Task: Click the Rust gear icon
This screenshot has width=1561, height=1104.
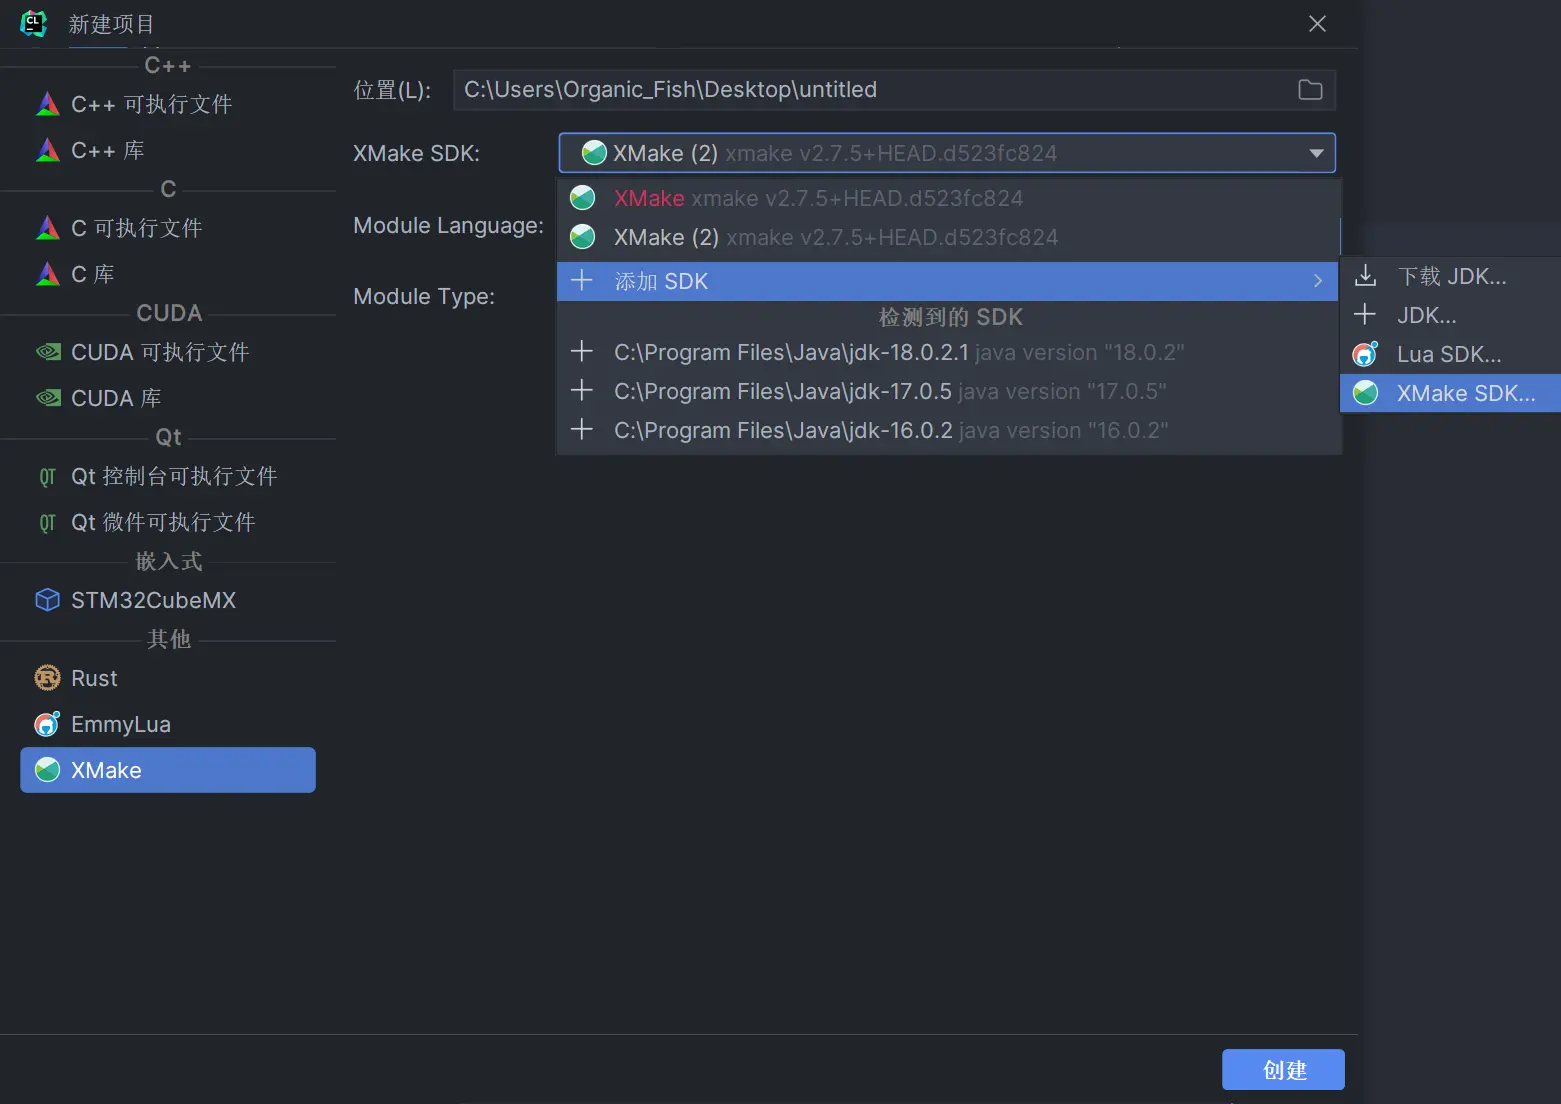Action: [x=48, y=678]
